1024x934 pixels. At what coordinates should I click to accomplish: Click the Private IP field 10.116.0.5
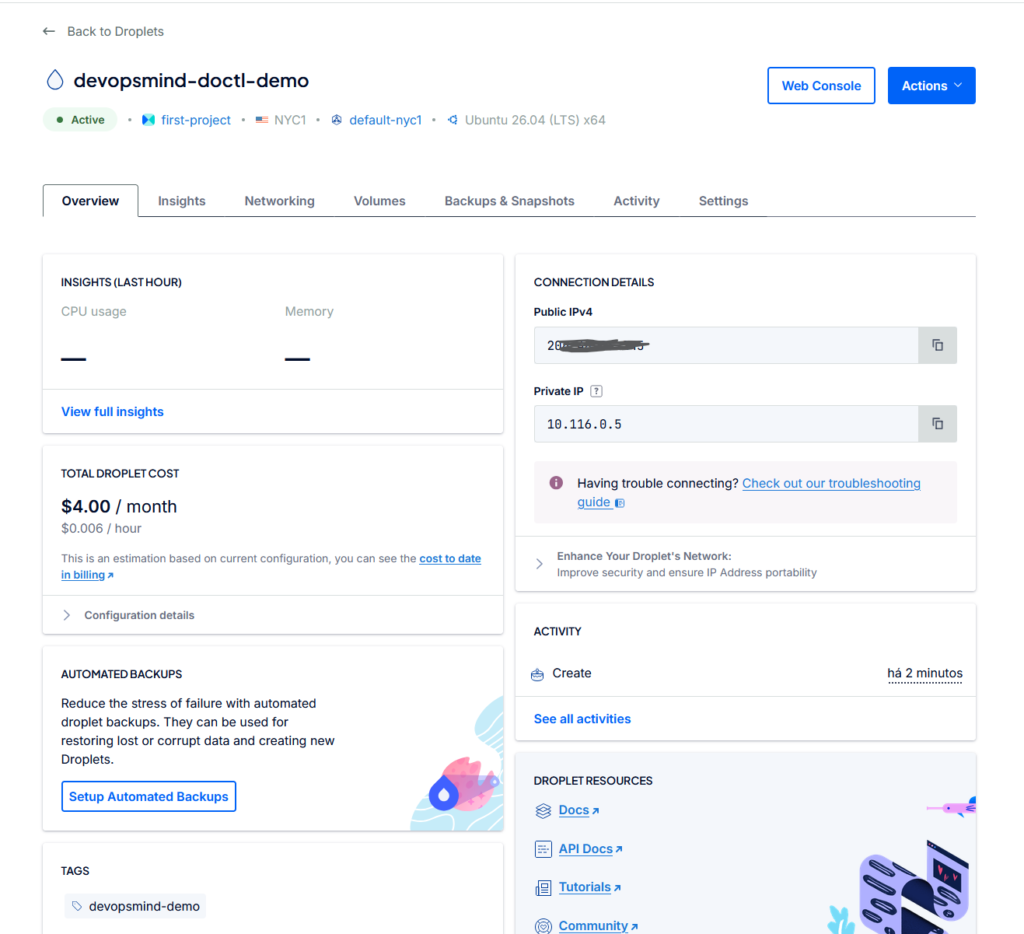coord(726,424)
